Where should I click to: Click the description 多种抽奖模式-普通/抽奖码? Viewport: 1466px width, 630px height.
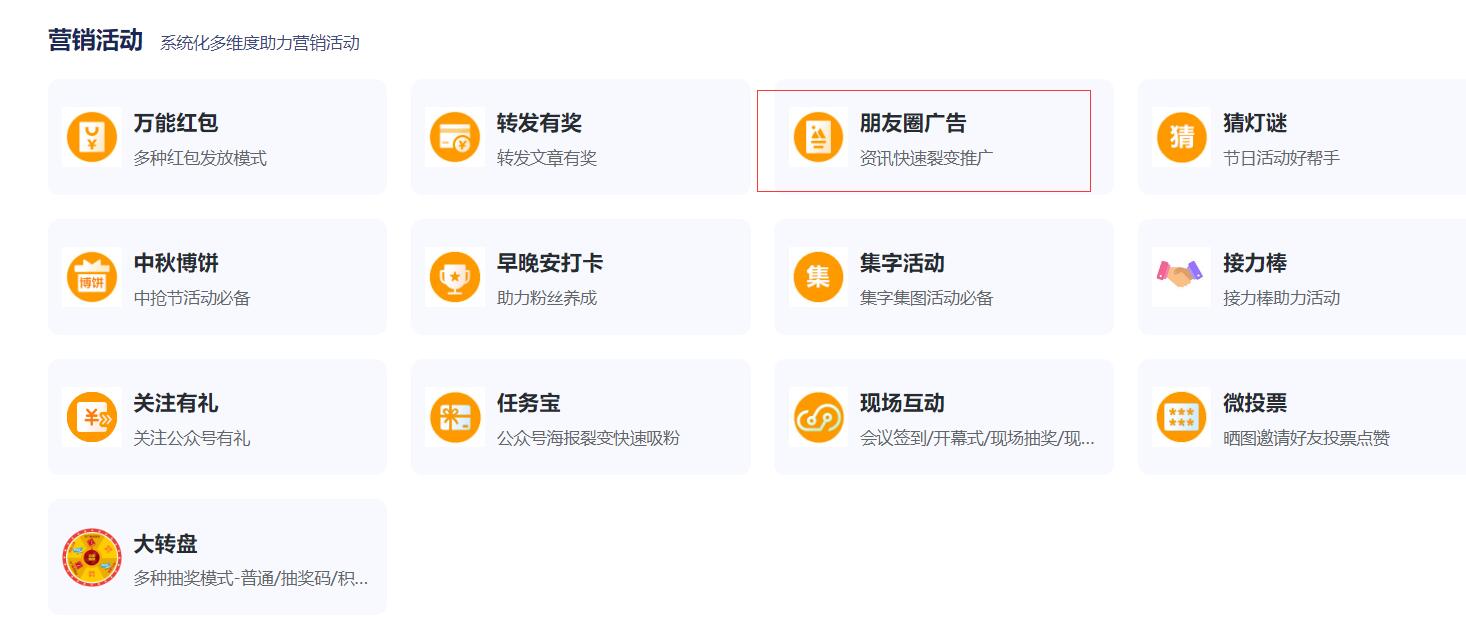point(251,579)
